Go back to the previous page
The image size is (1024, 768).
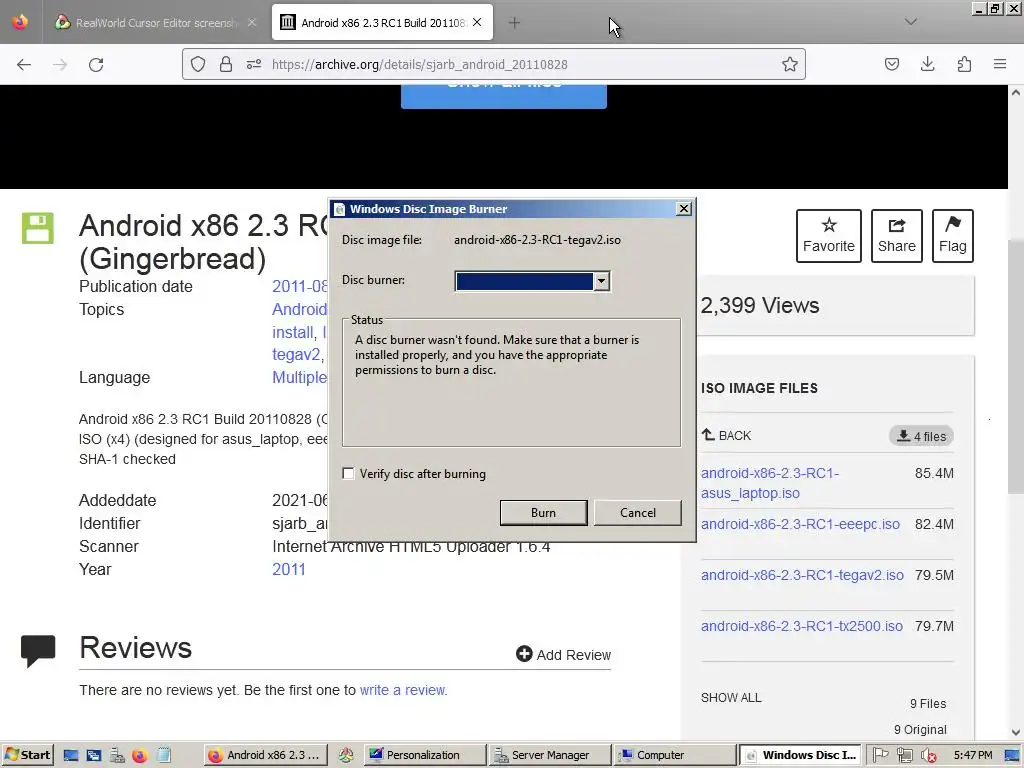(24, 64)
